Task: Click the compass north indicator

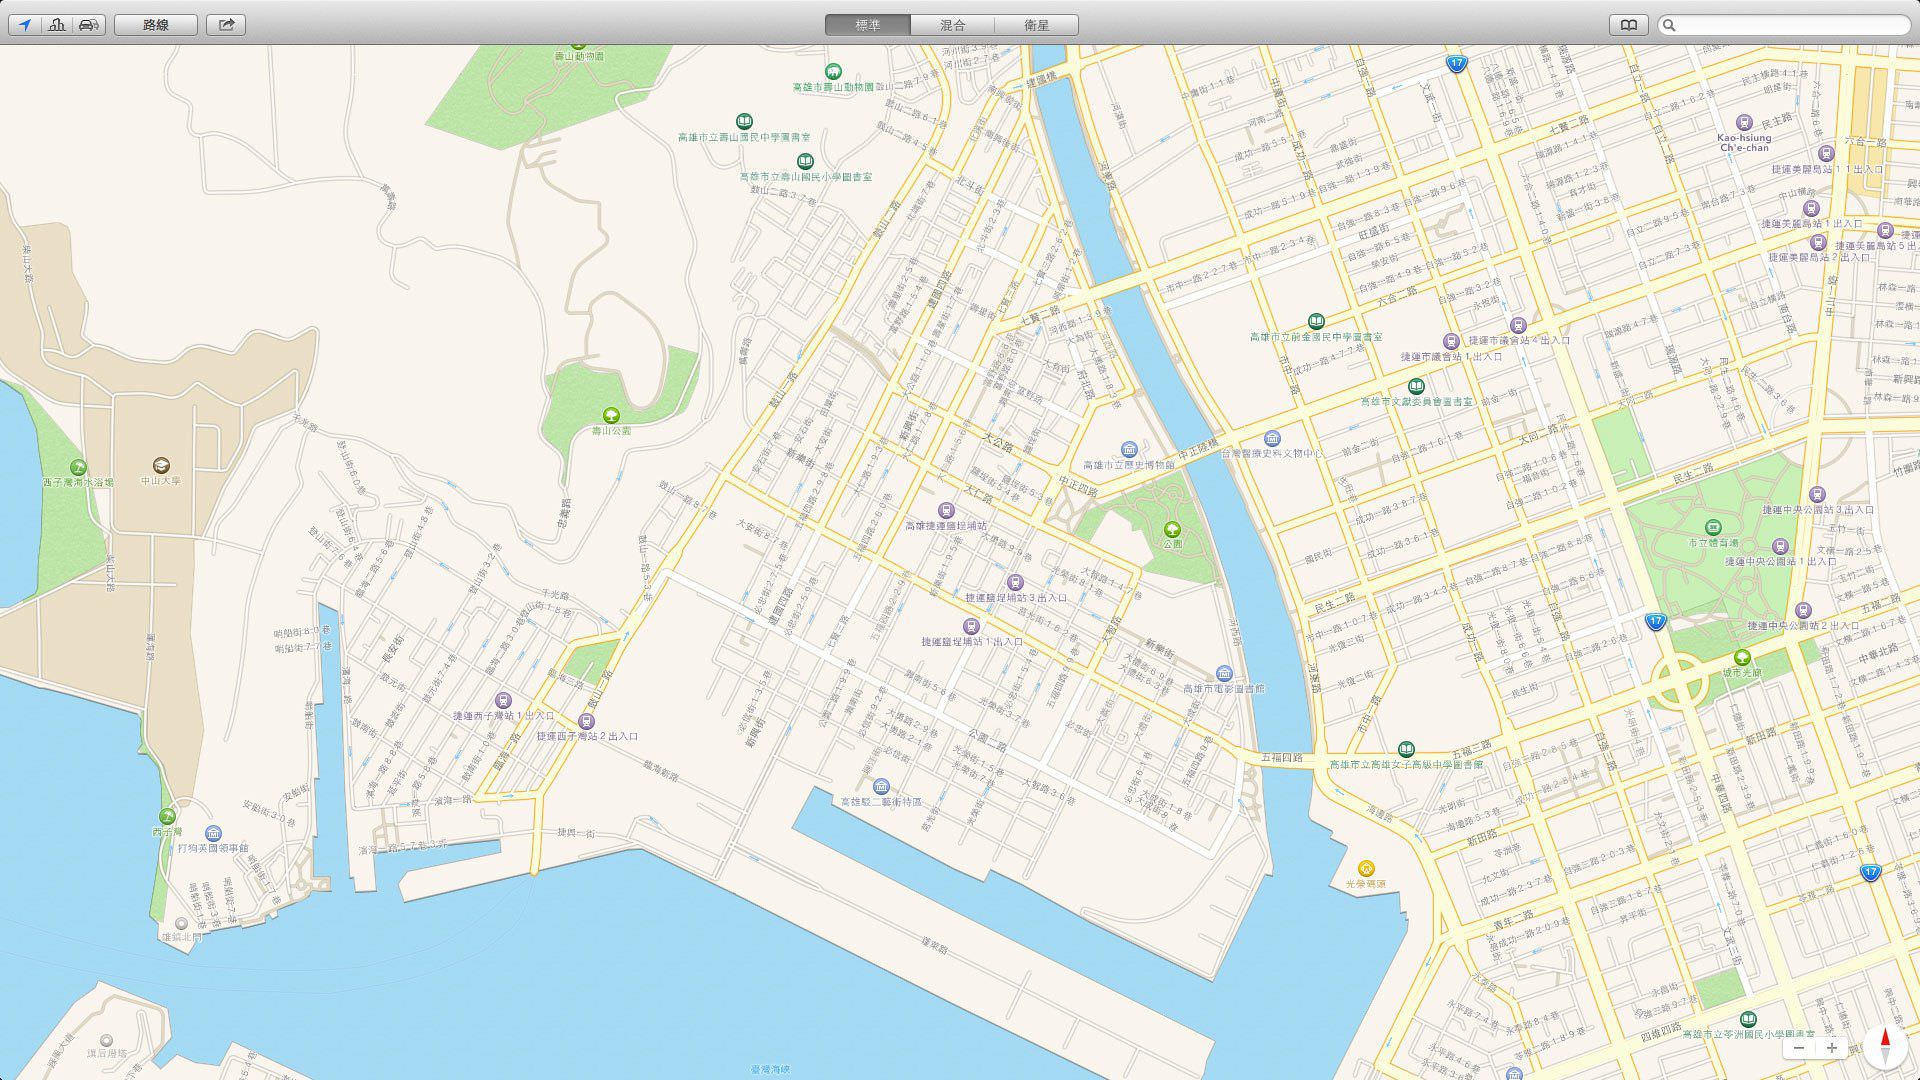Action: 1885,1046
